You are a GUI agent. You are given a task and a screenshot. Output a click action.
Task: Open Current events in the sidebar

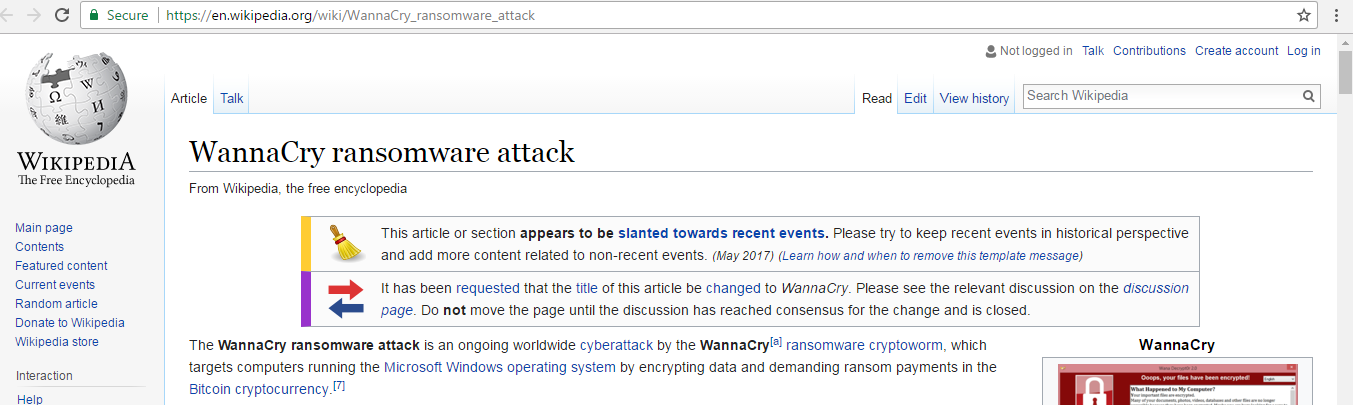tap(55, 285)
